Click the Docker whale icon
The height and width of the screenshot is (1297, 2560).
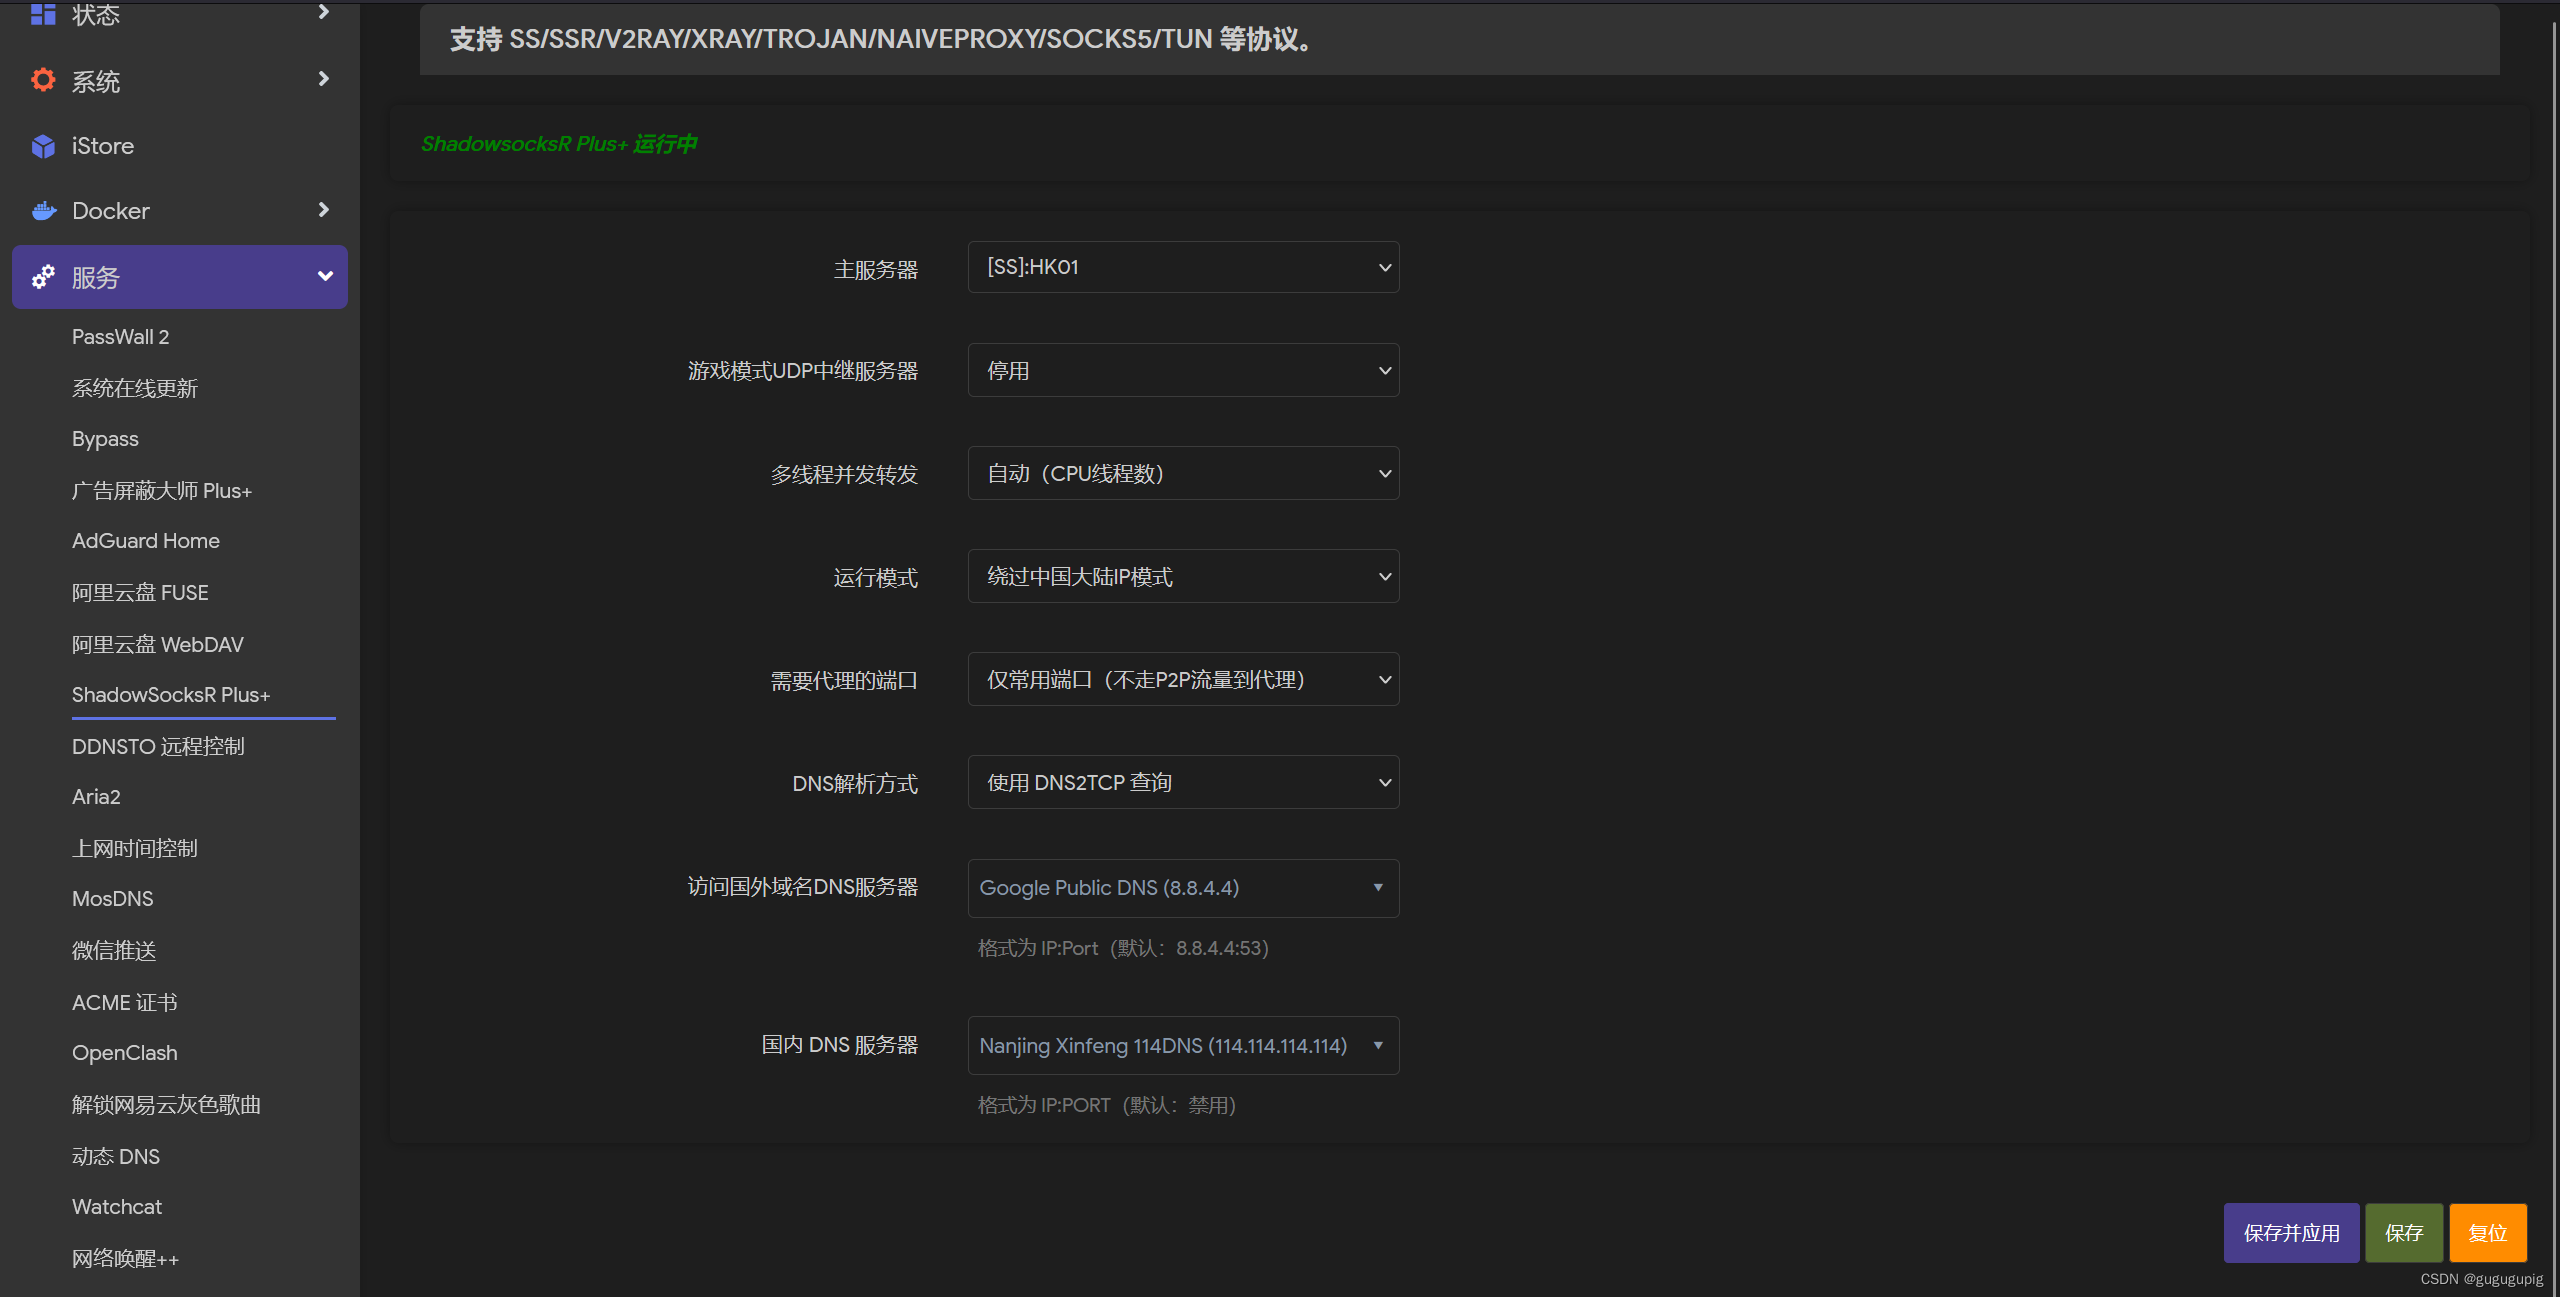pyautogui.click(x=44, y=211)
